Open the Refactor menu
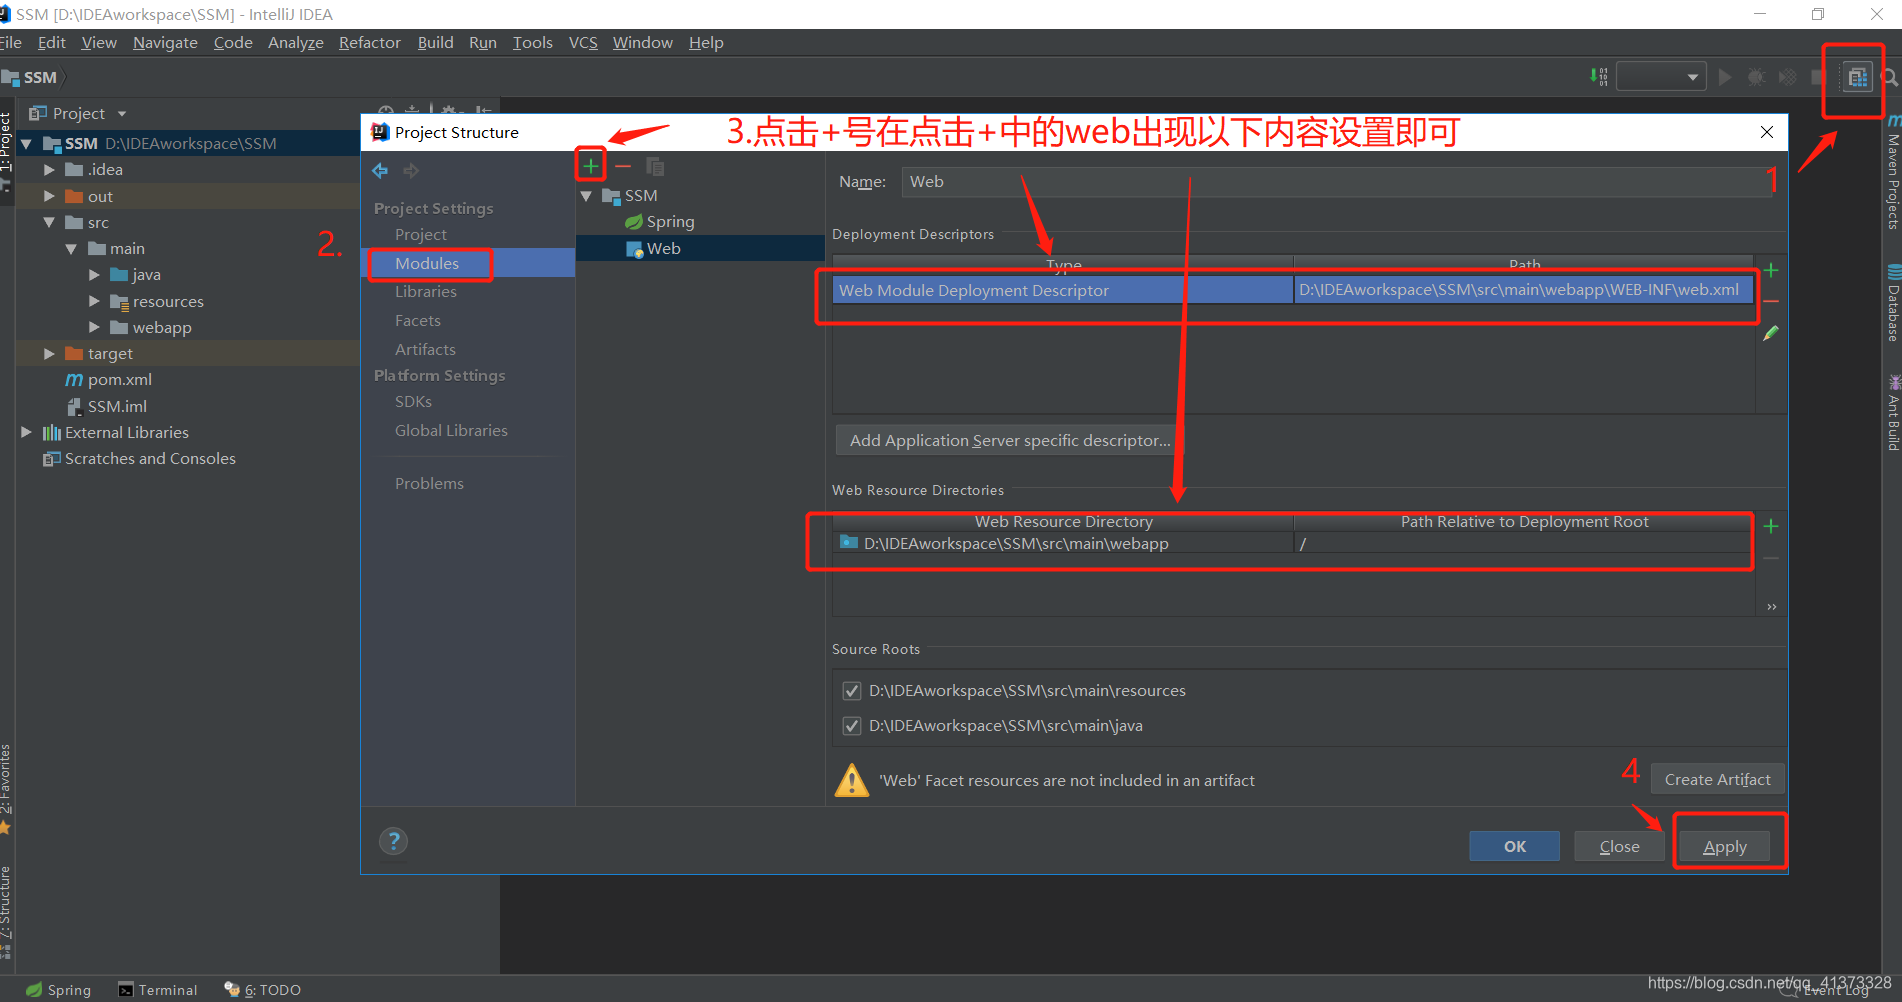The width and height of the screenshot is (1902, 1002). [x=369, y=43]
